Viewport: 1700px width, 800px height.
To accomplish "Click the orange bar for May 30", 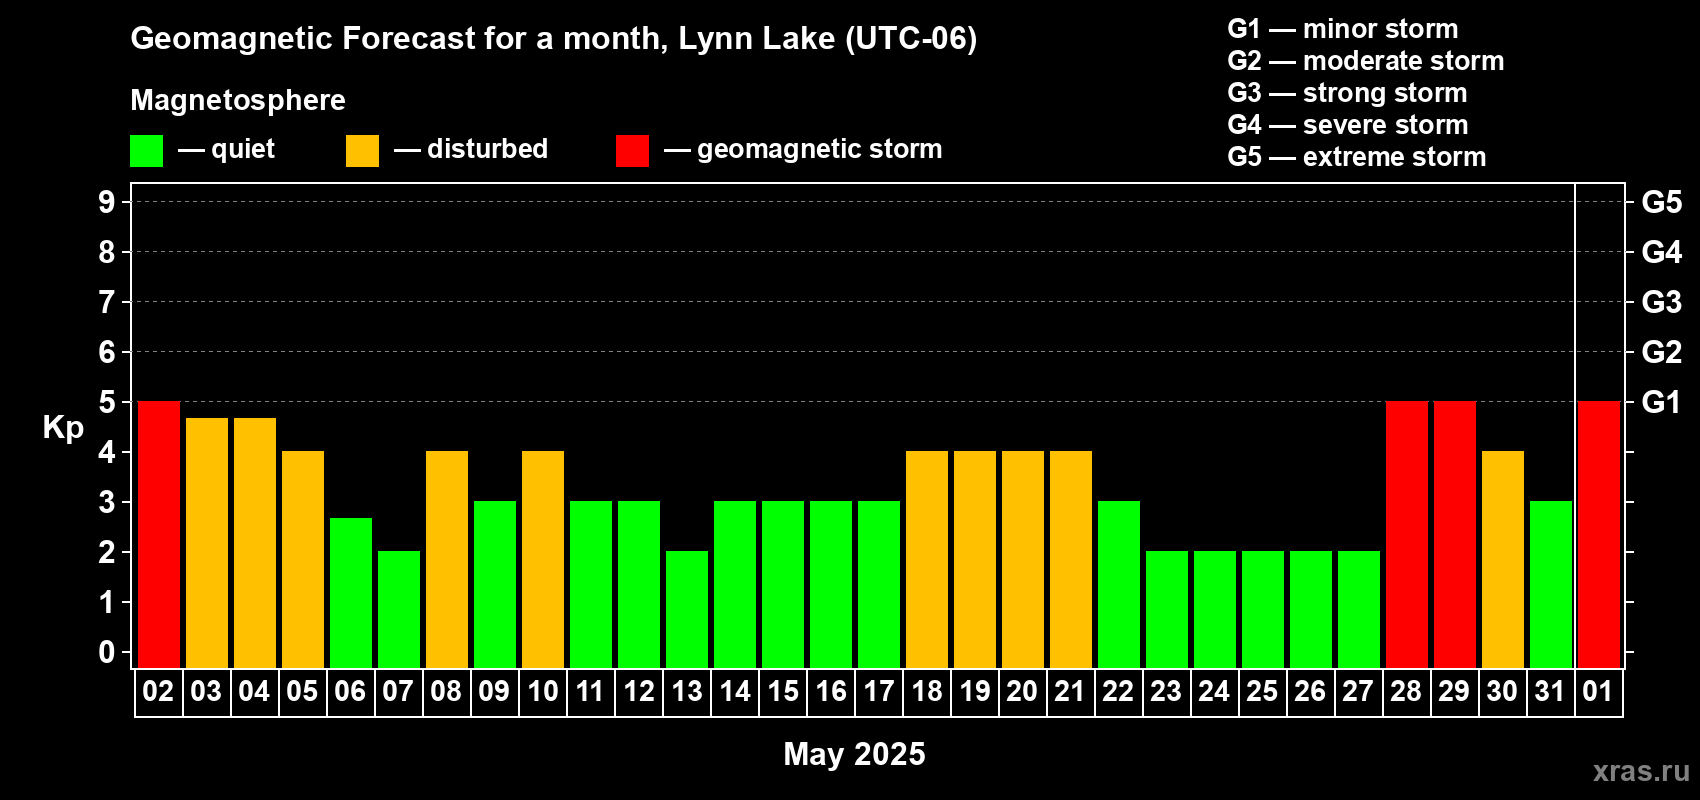I will tap(1503, 559).
